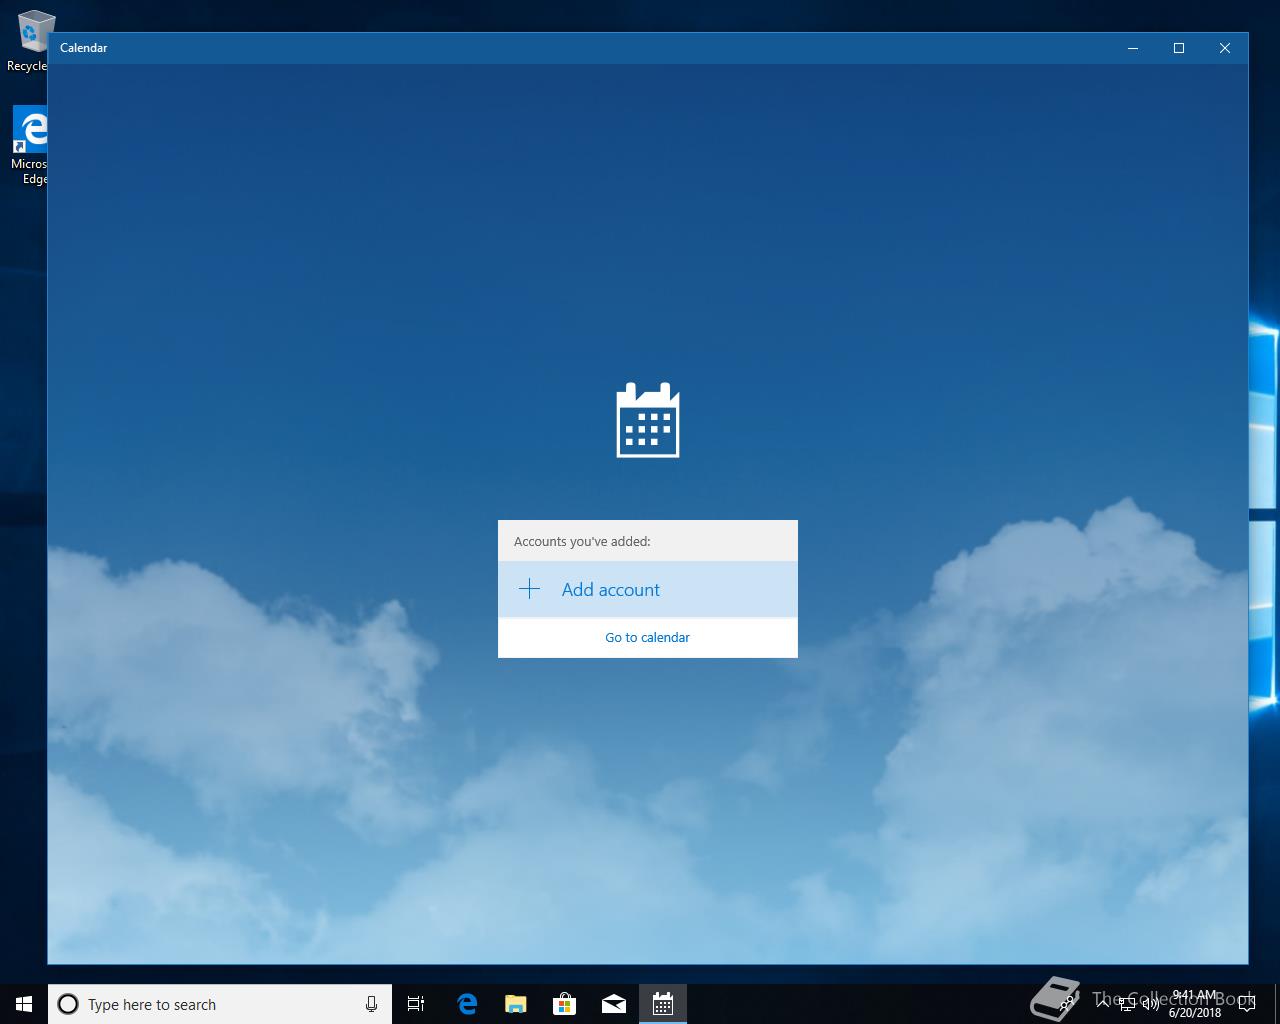
Task: Open the Windows Start menu
Action: point(24,1004)
